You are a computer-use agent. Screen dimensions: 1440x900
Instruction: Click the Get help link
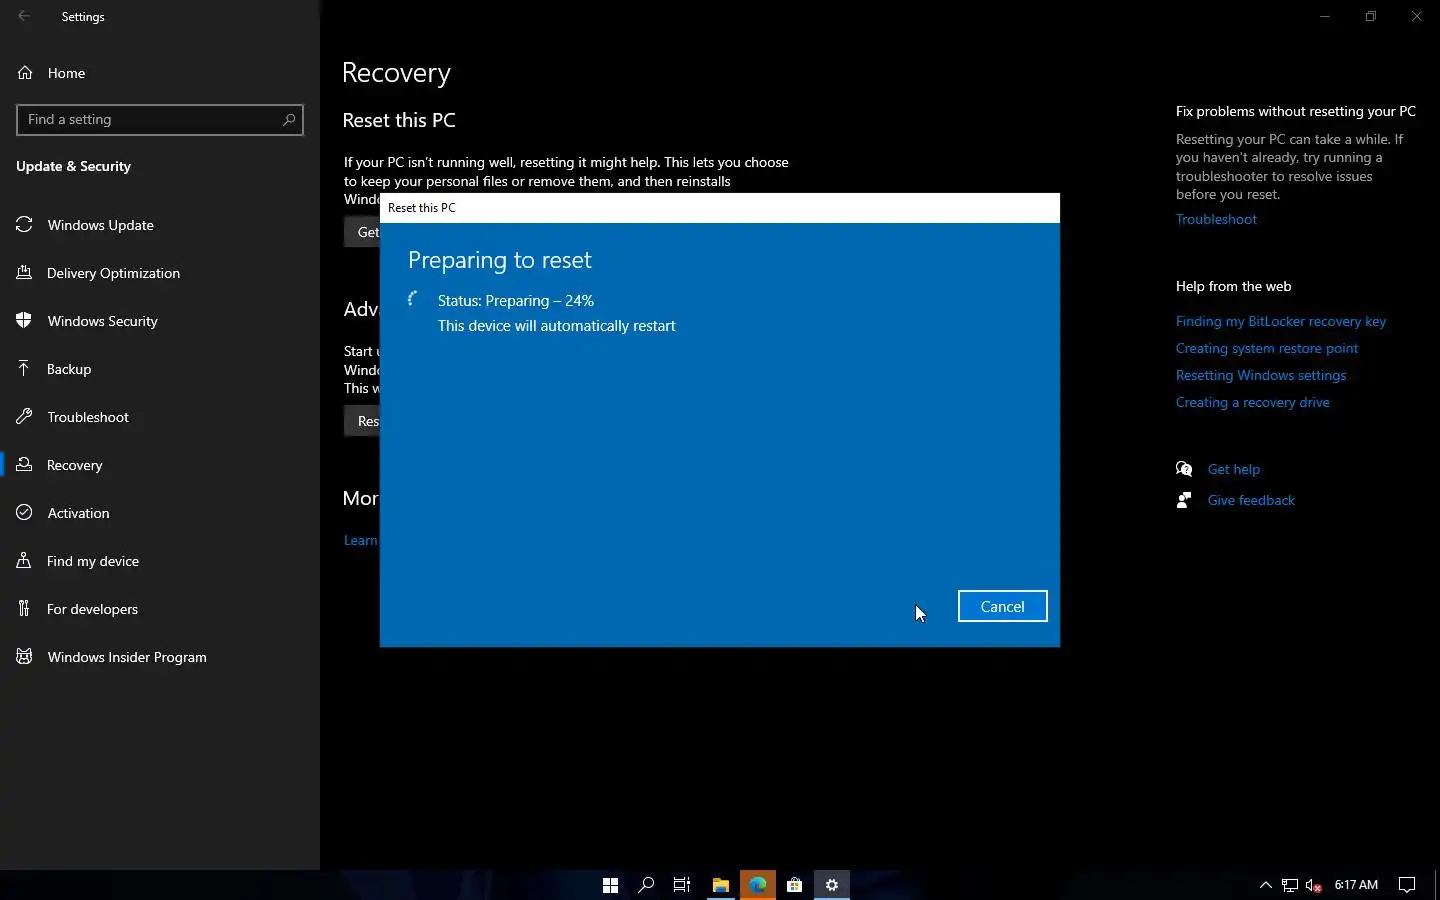[1234, 469]
